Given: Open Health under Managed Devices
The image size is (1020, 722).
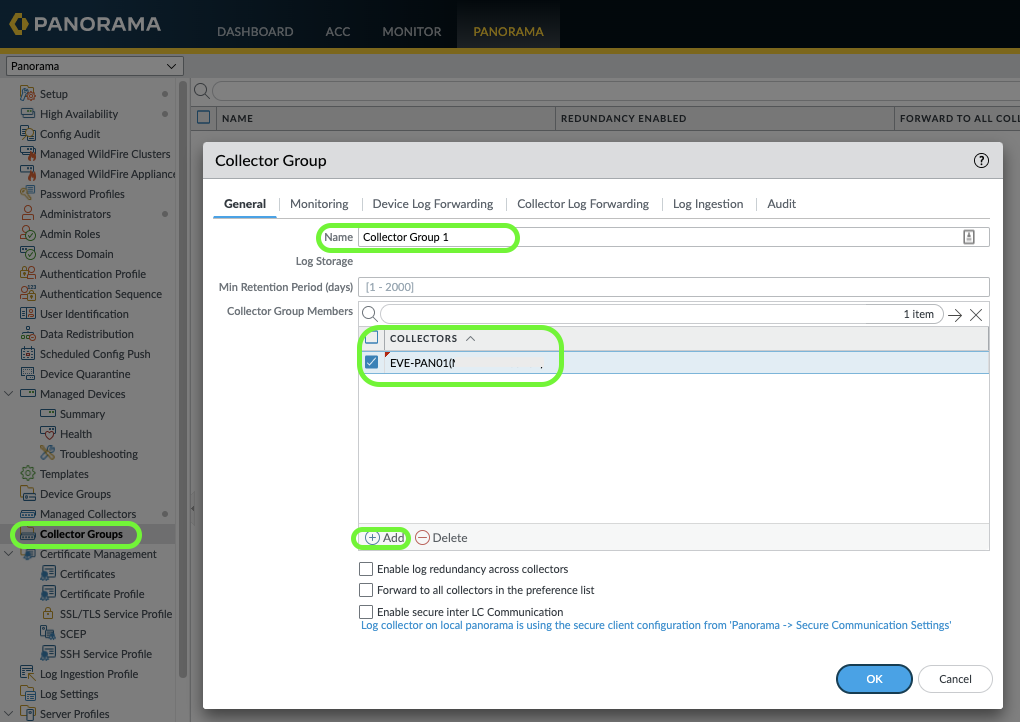Looking at the screenshot, I should point(78,433).
